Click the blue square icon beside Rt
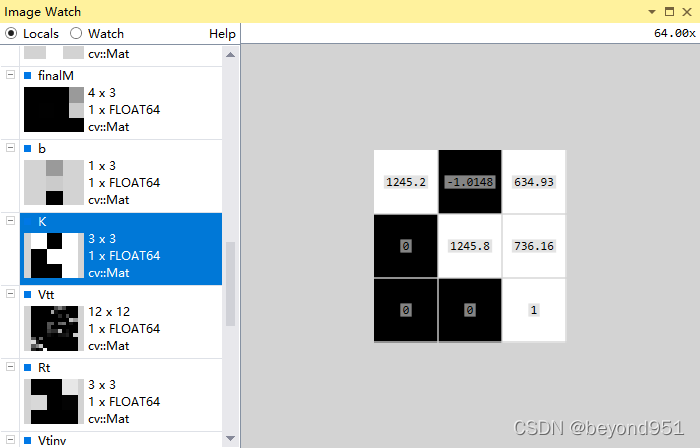This screenshot has height=448, width=700. pyautogui.click(x=28, y=367)
